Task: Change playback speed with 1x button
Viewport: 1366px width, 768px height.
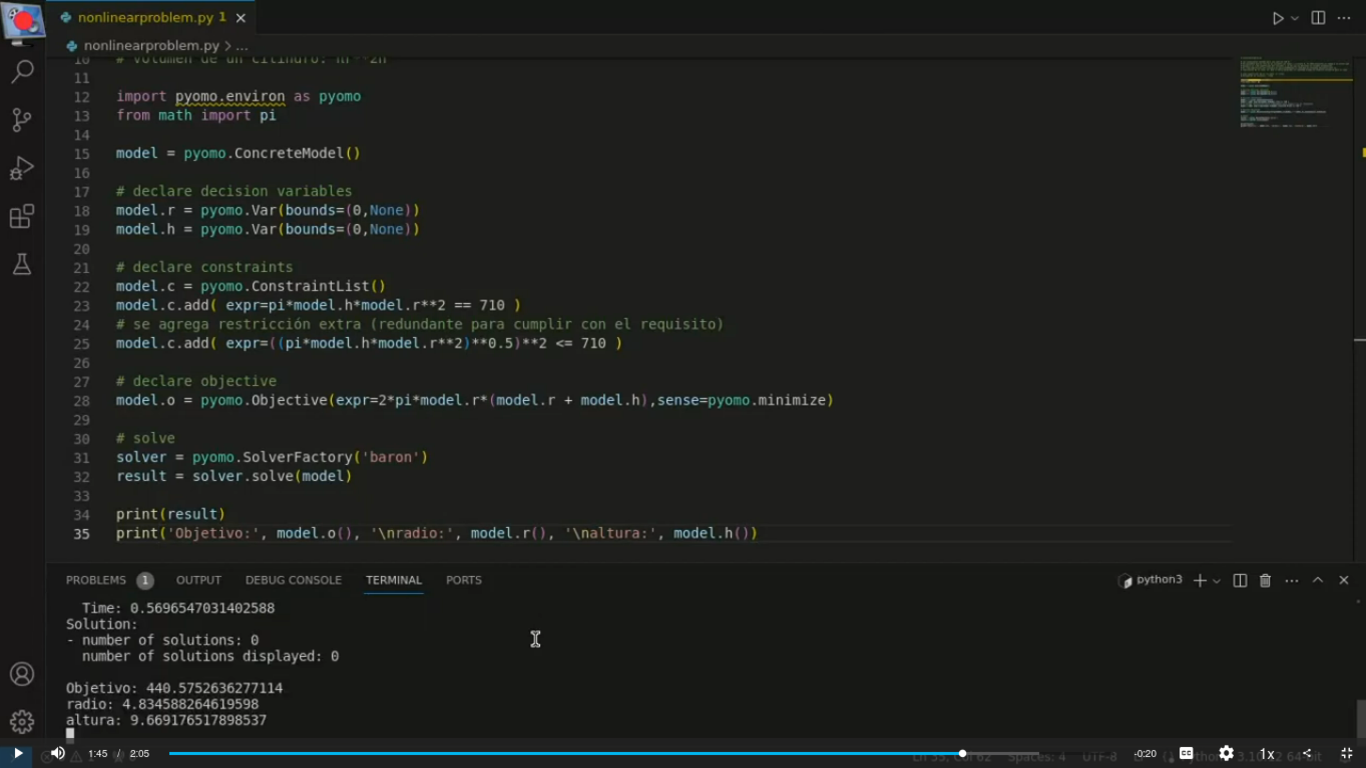Action: click(1266, 753)
